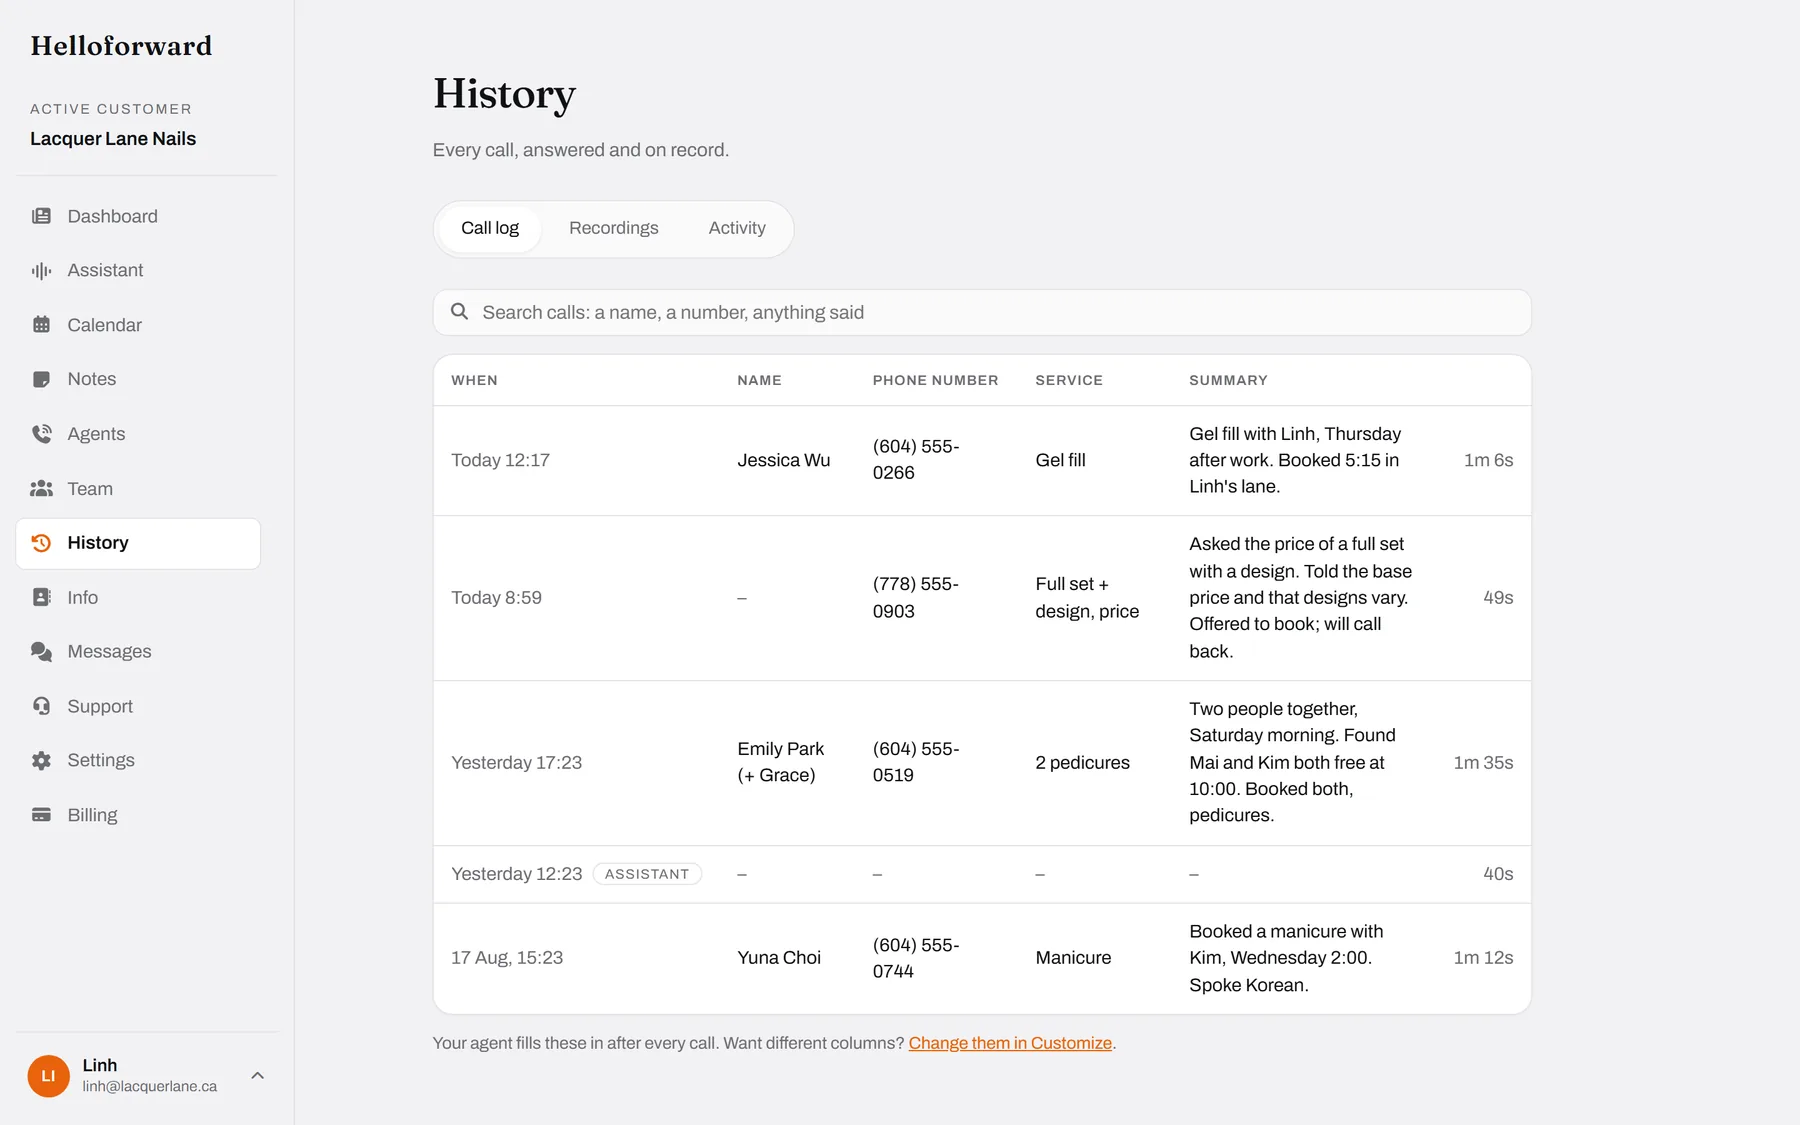Open Support via the headset icon
The width and height of the screenshot is (1800, 1125).
coord(41,706)
